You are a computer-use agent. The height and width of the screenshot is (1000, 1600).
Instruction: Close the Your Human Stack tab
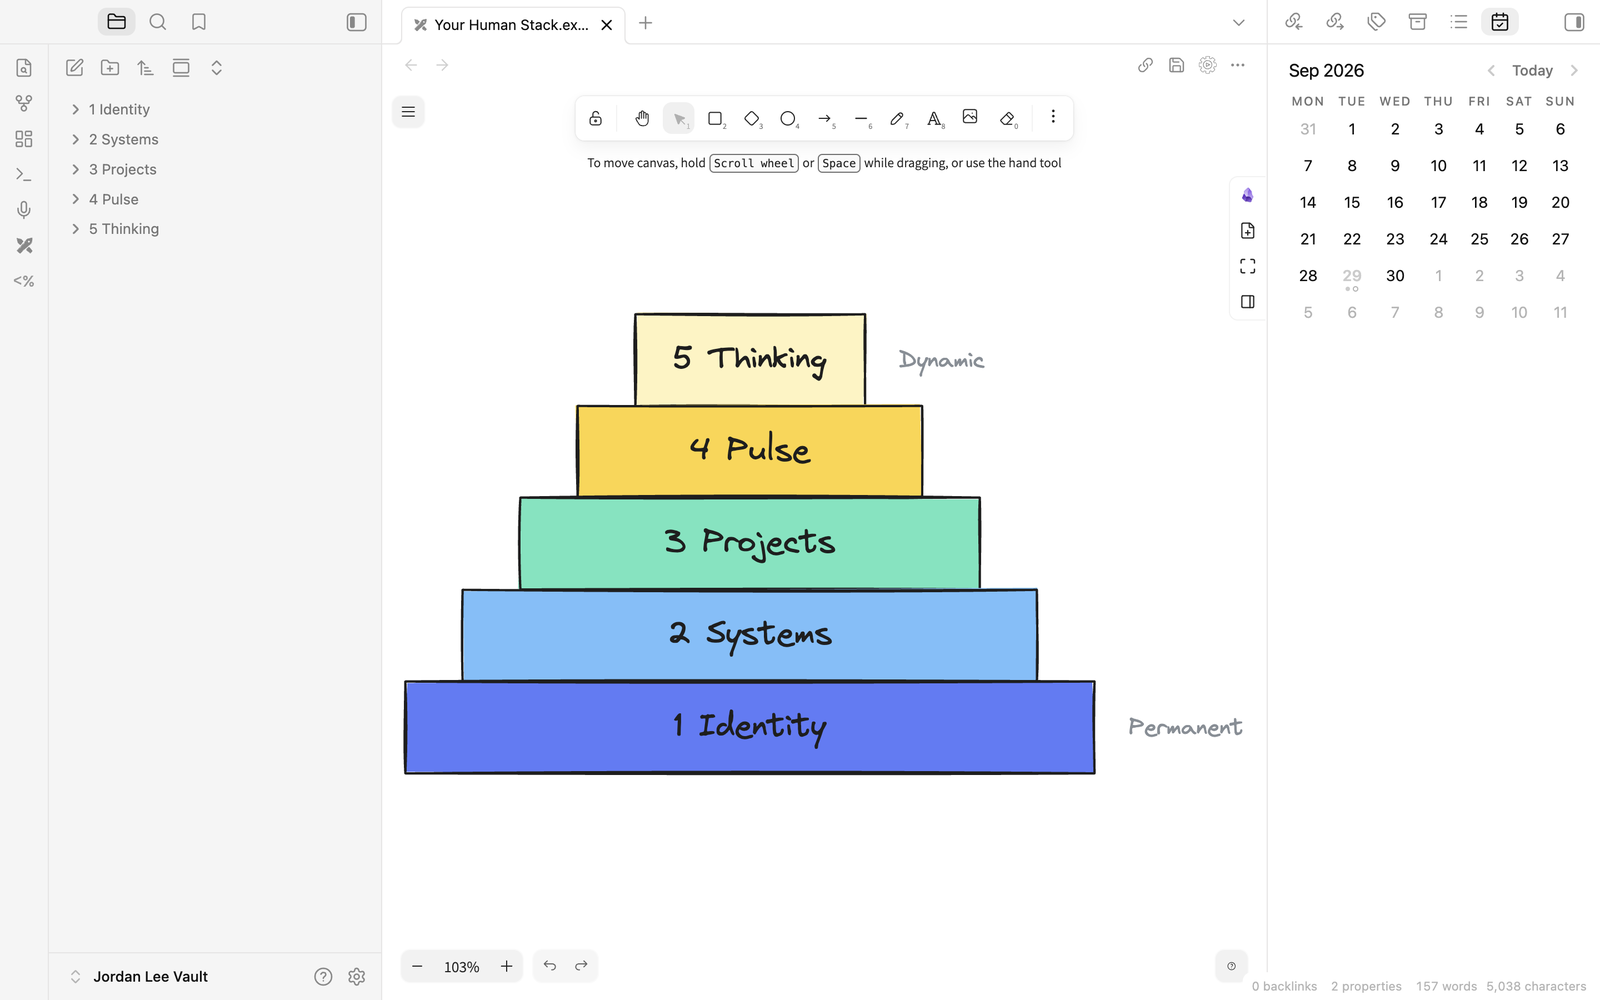[x=607, y=25]
